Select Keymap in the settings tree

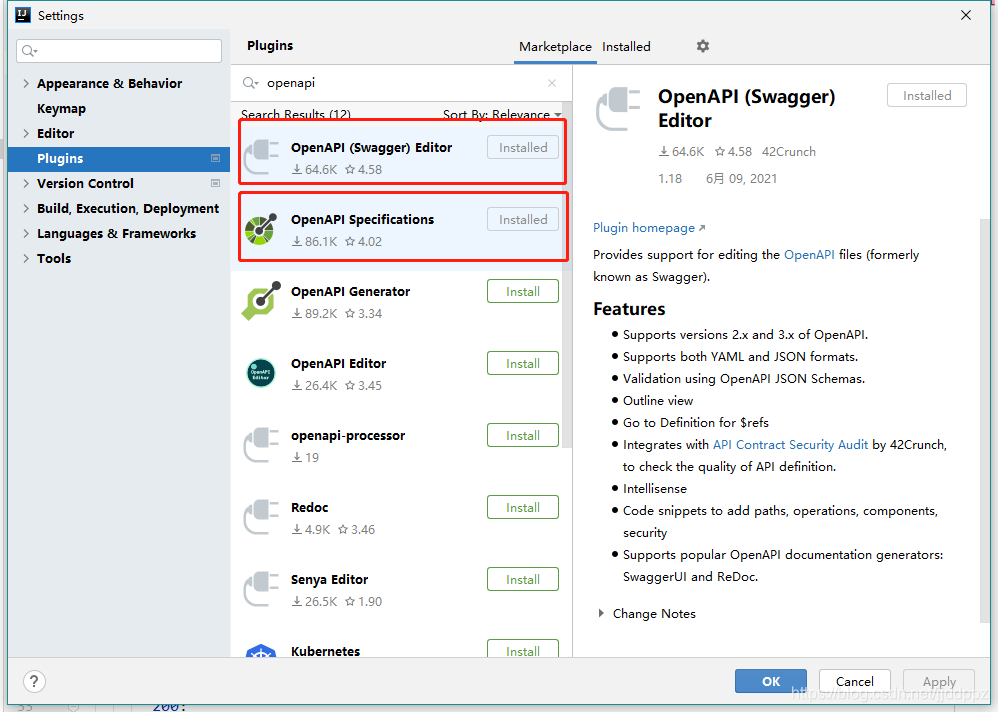[61, 108]
